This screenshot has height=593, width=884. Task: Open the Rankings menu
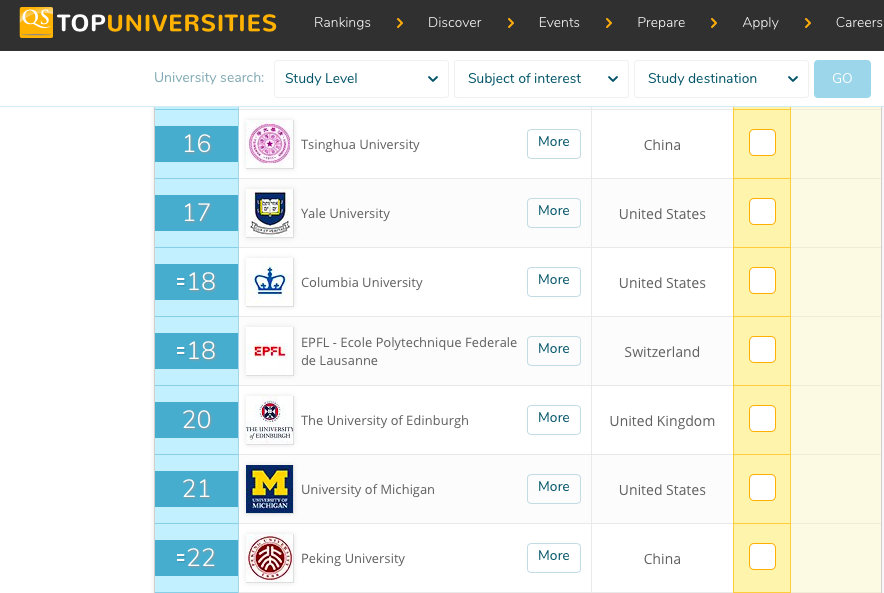(342, 23)
